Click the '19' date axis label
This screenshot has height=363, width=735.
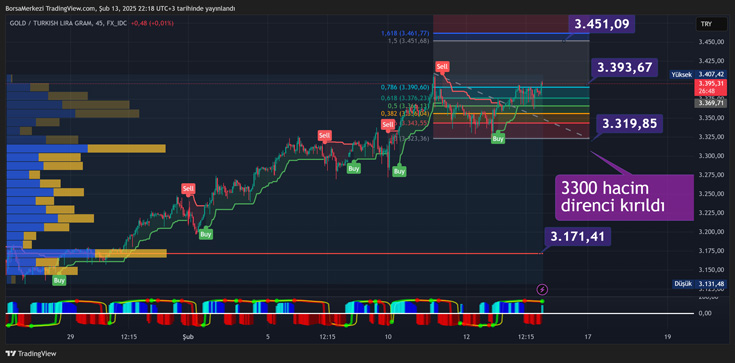tap(668, 337)
